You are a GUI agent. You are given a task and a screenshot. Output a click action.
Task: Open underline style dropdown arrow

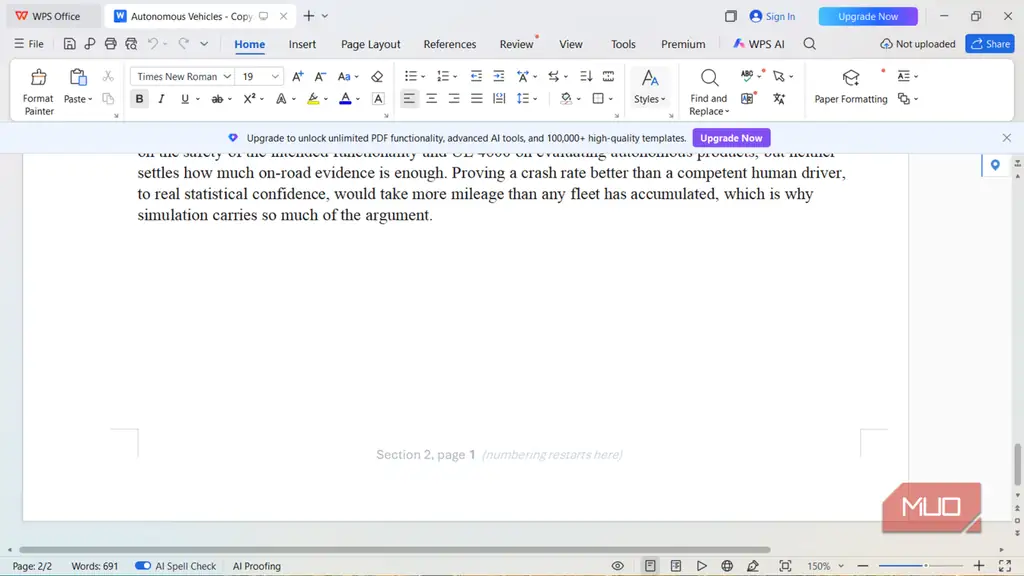[x=198, y=99]
